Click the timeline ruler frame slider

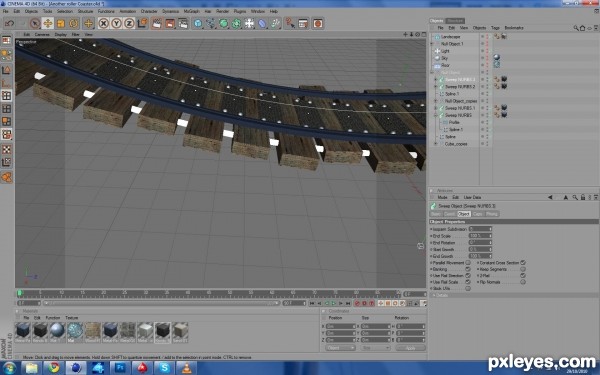[x=20, y=293]
